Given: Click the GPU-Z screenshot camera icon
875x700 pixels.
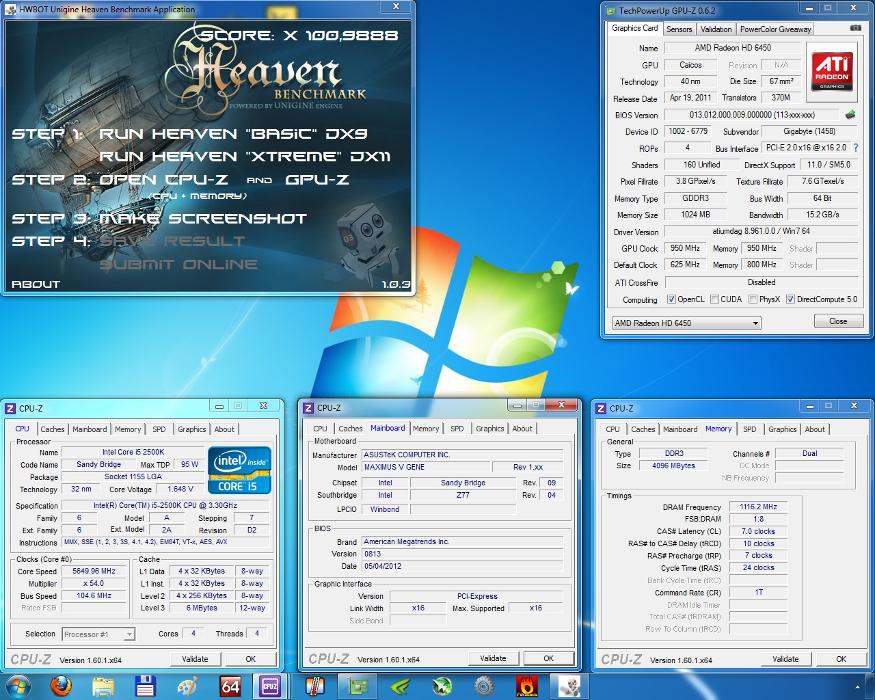Looking at the screenshot, I should [x=855, y=28].
